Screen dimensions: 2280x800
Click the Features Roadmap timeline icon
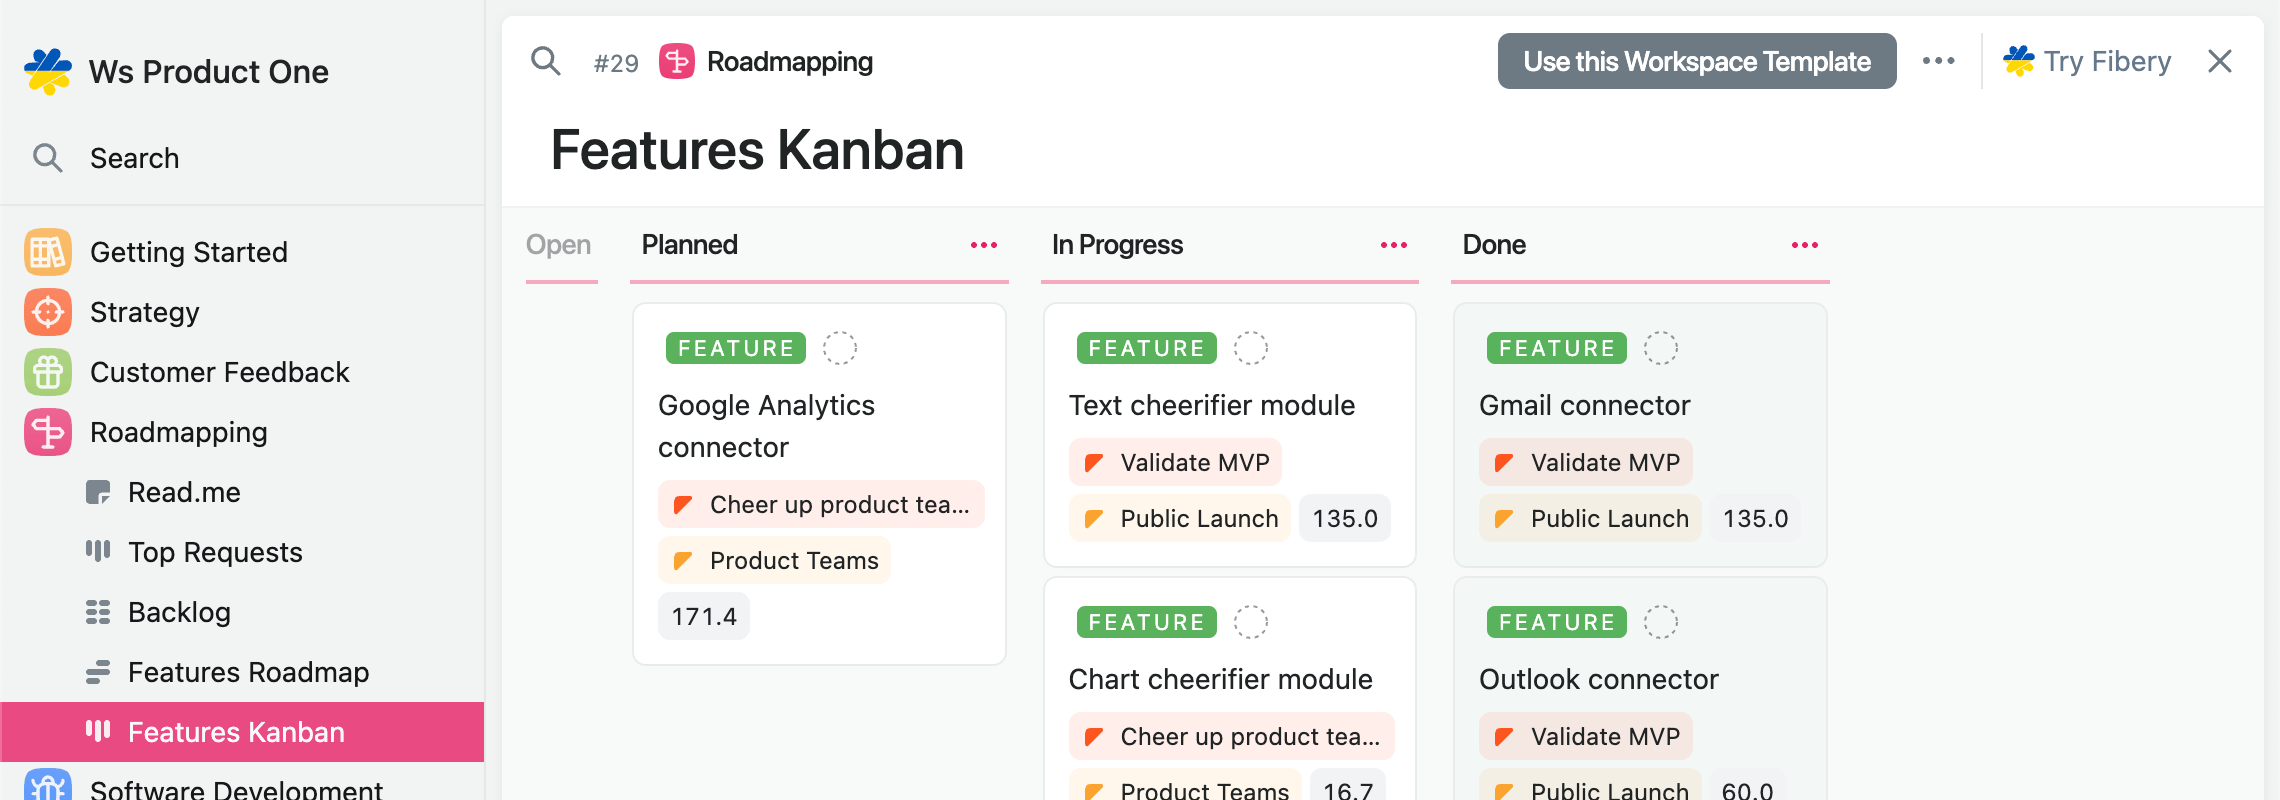pos(98,672)
